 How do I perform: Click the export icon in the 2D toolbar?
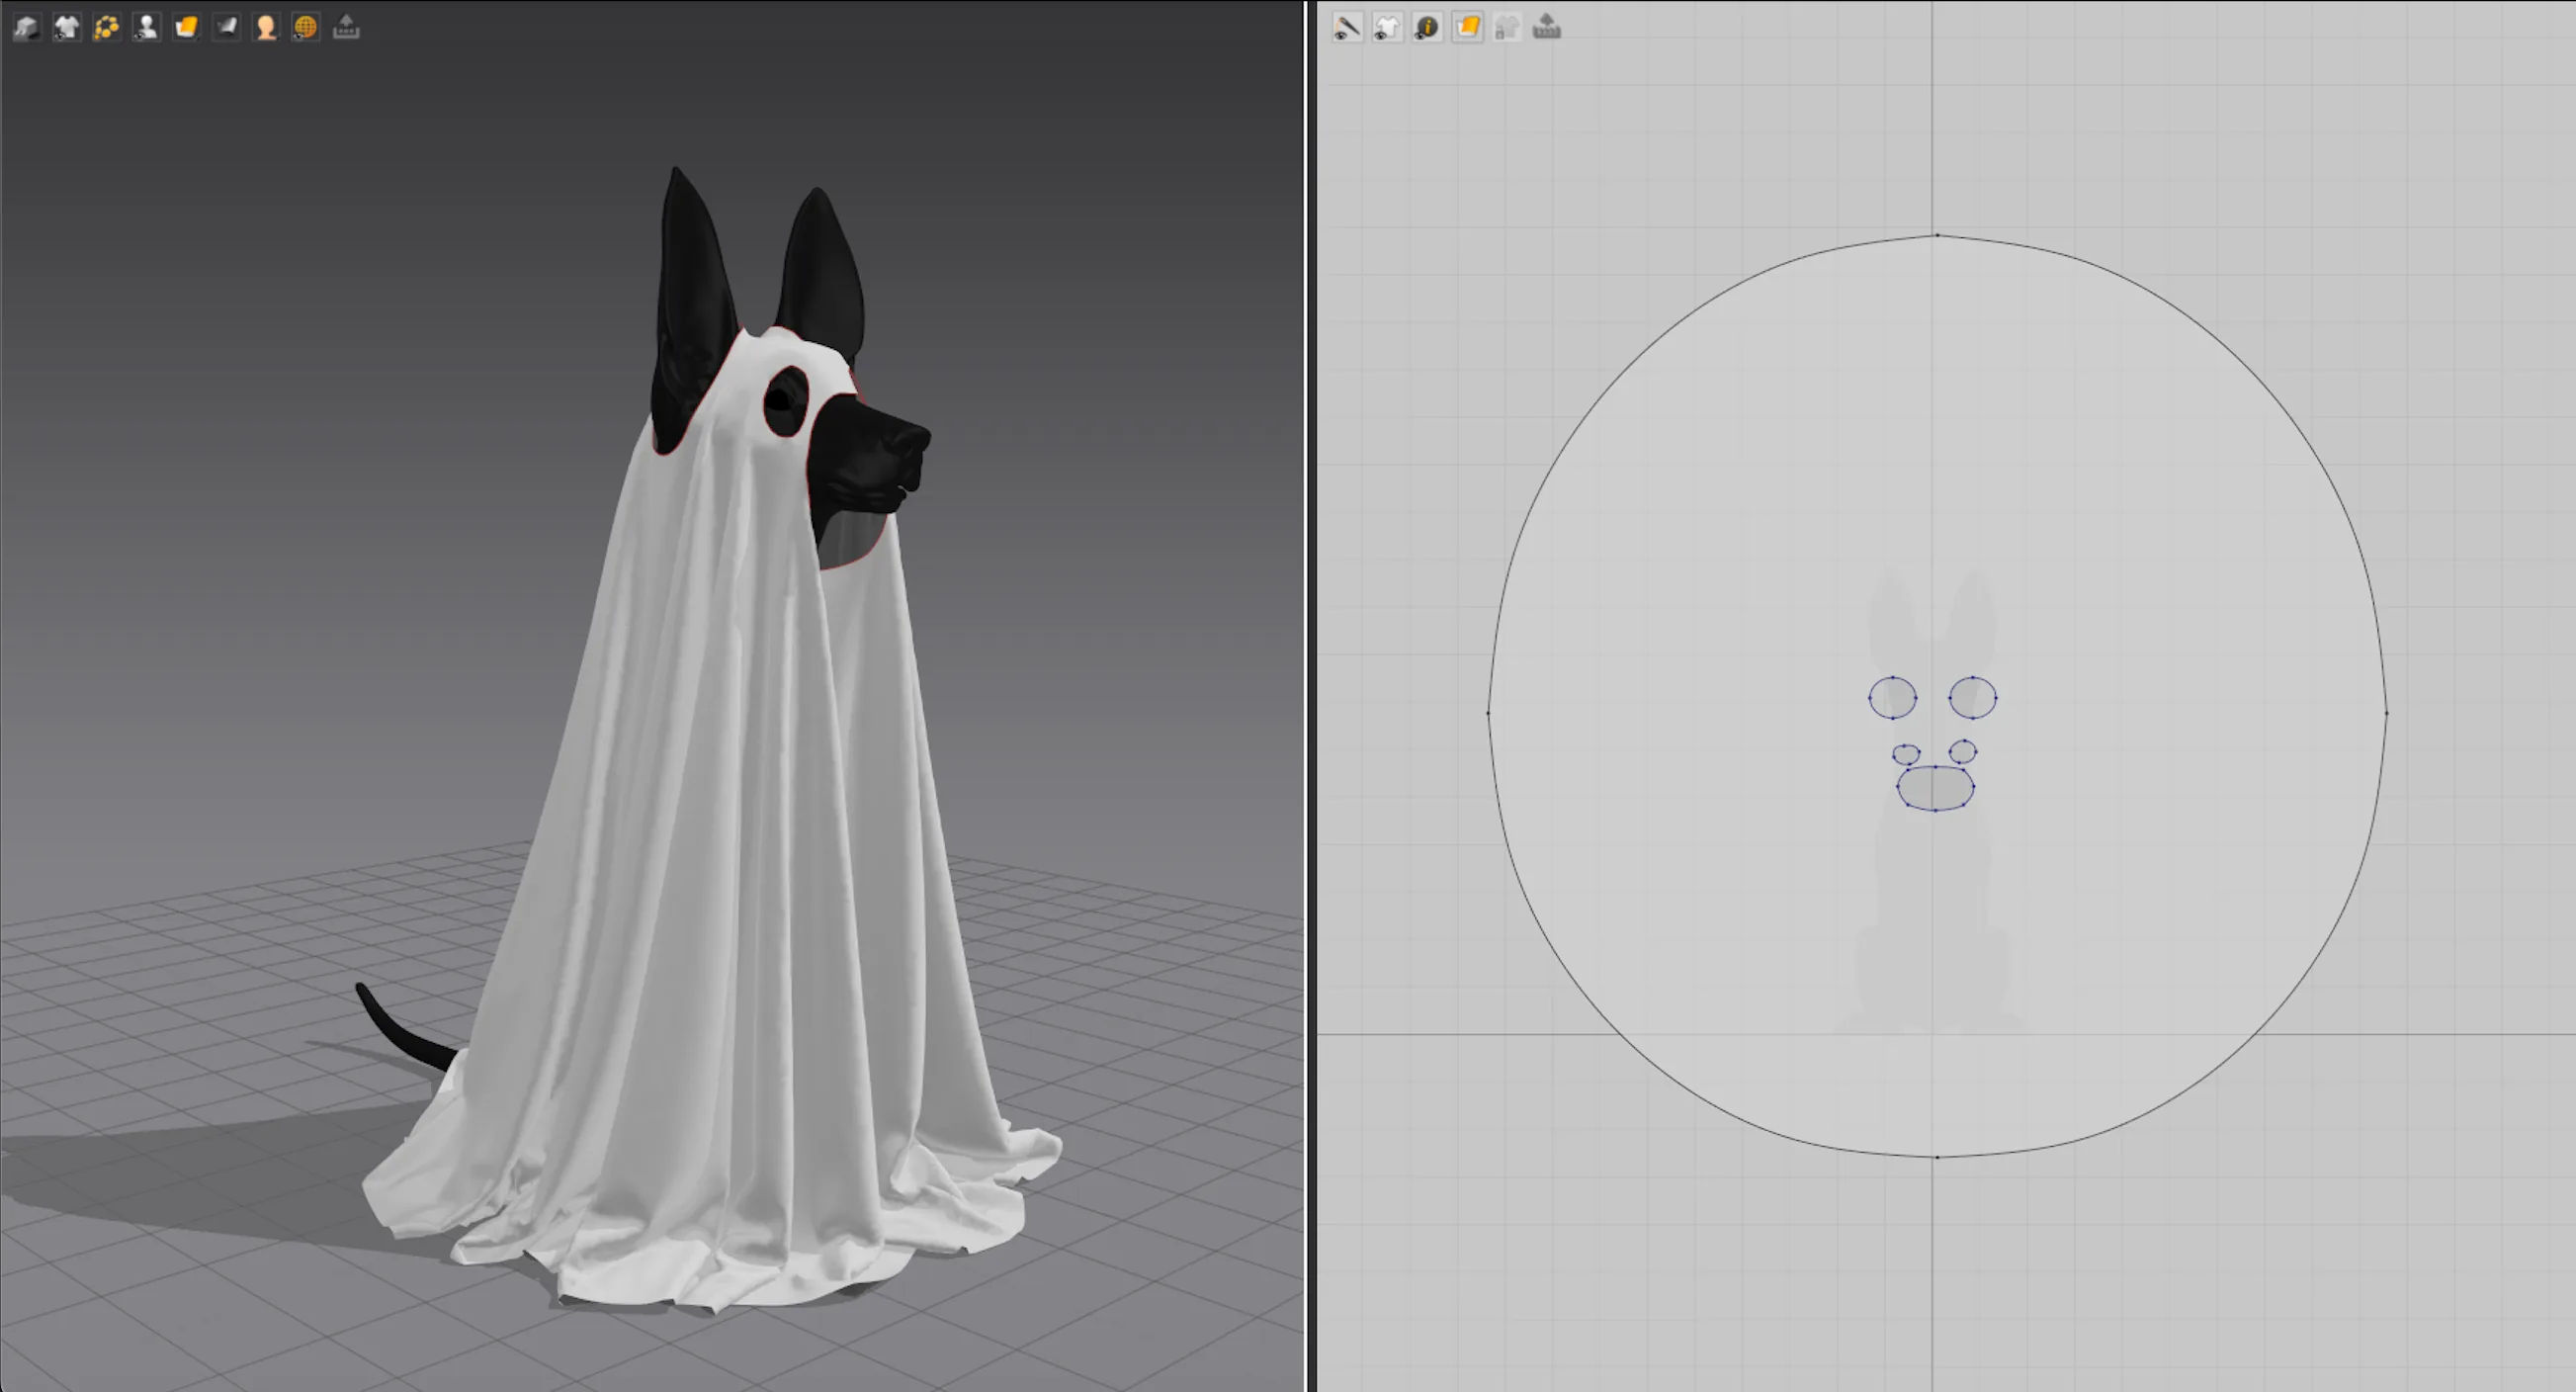point(1547,27)
